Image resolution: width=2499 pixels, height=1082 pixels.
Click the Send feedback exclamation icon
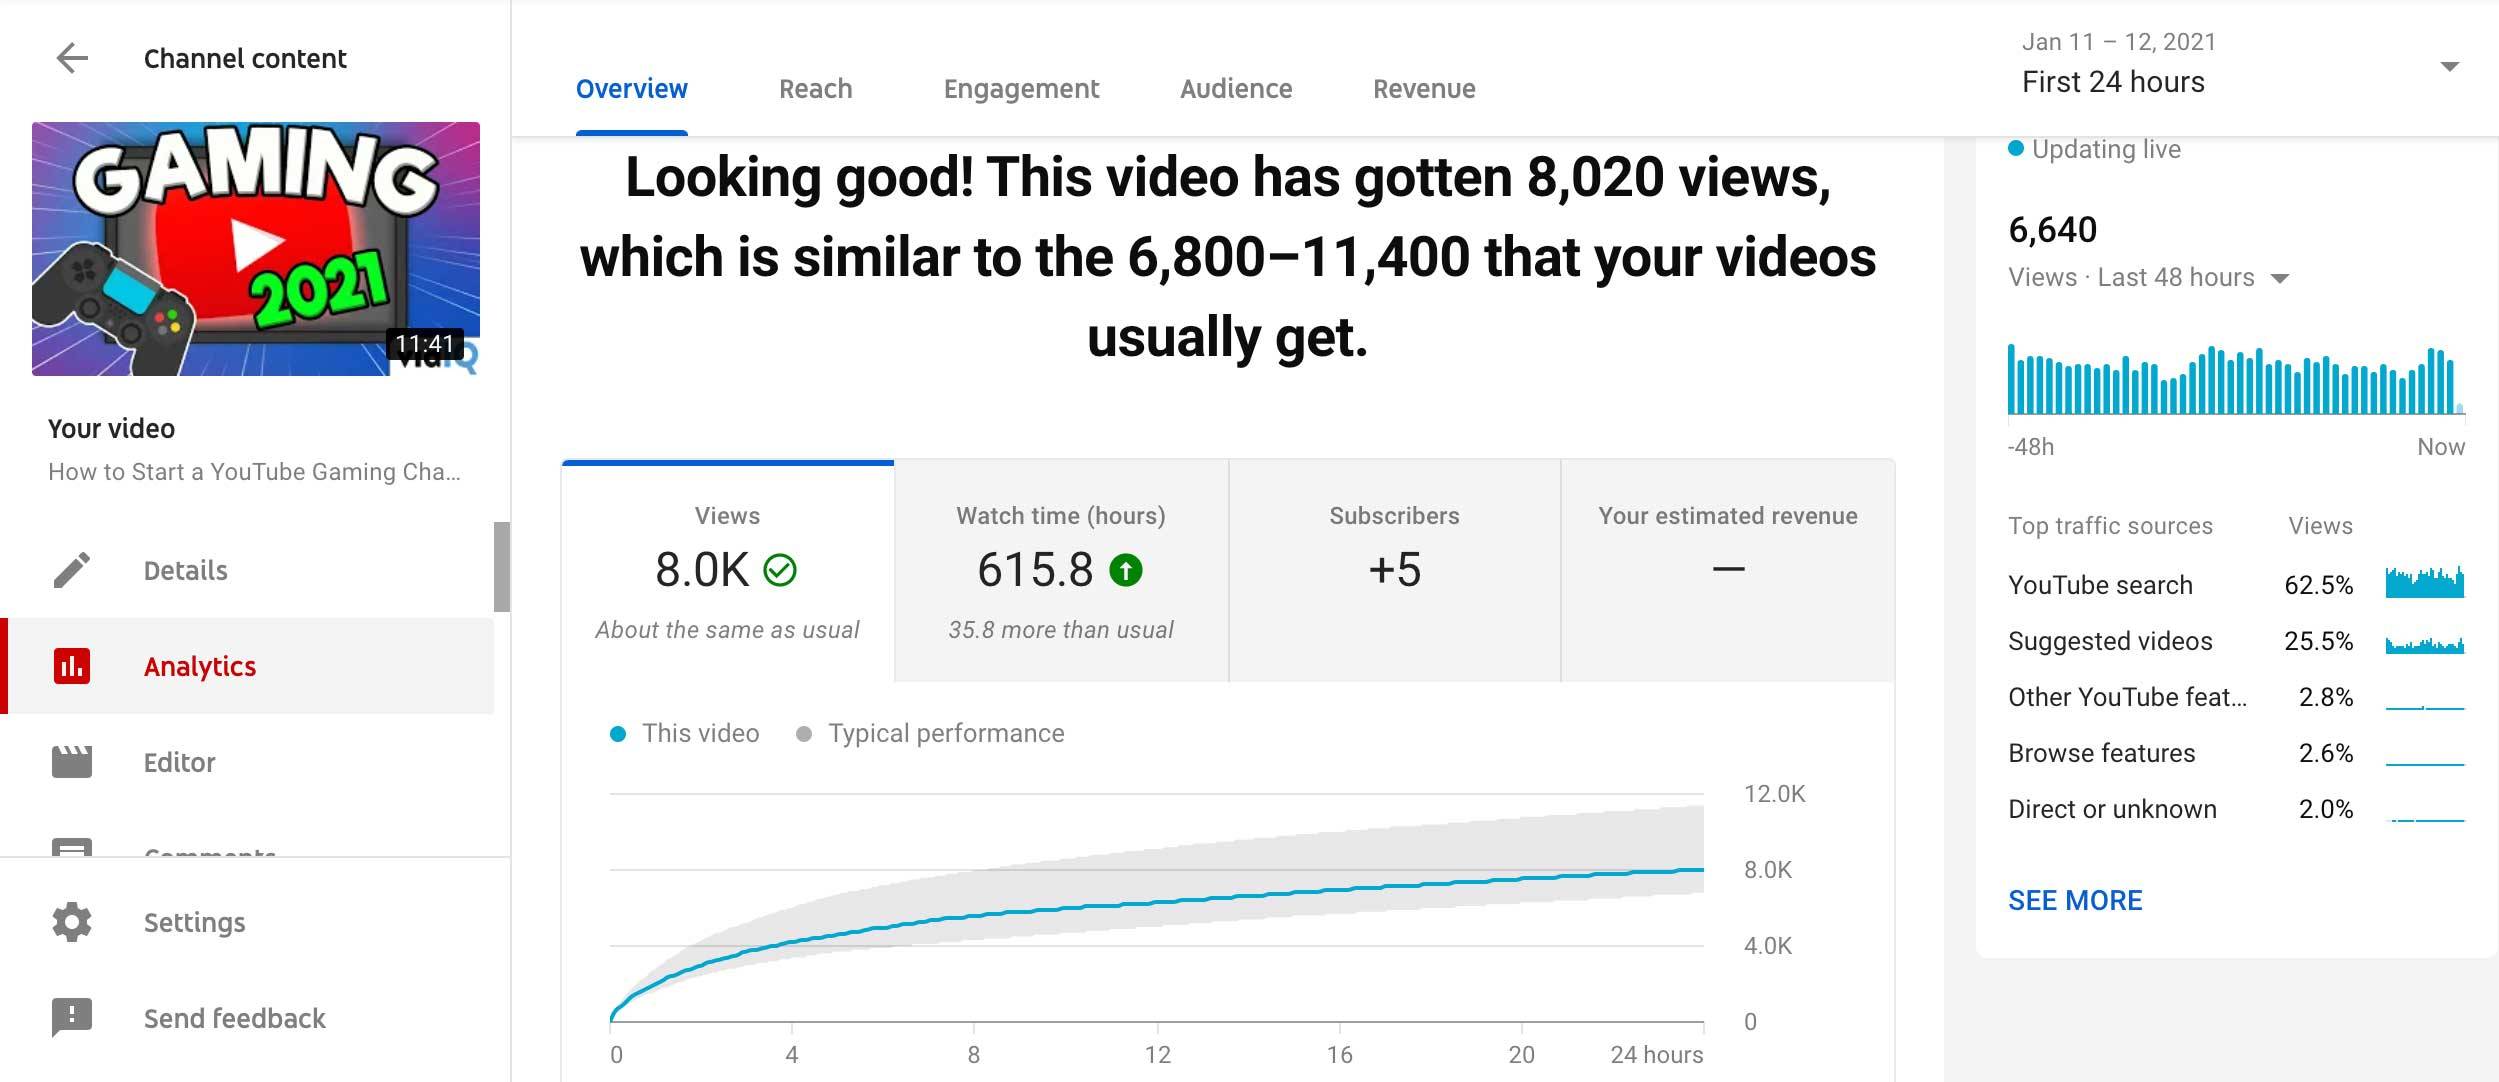tap(72, 1018)
